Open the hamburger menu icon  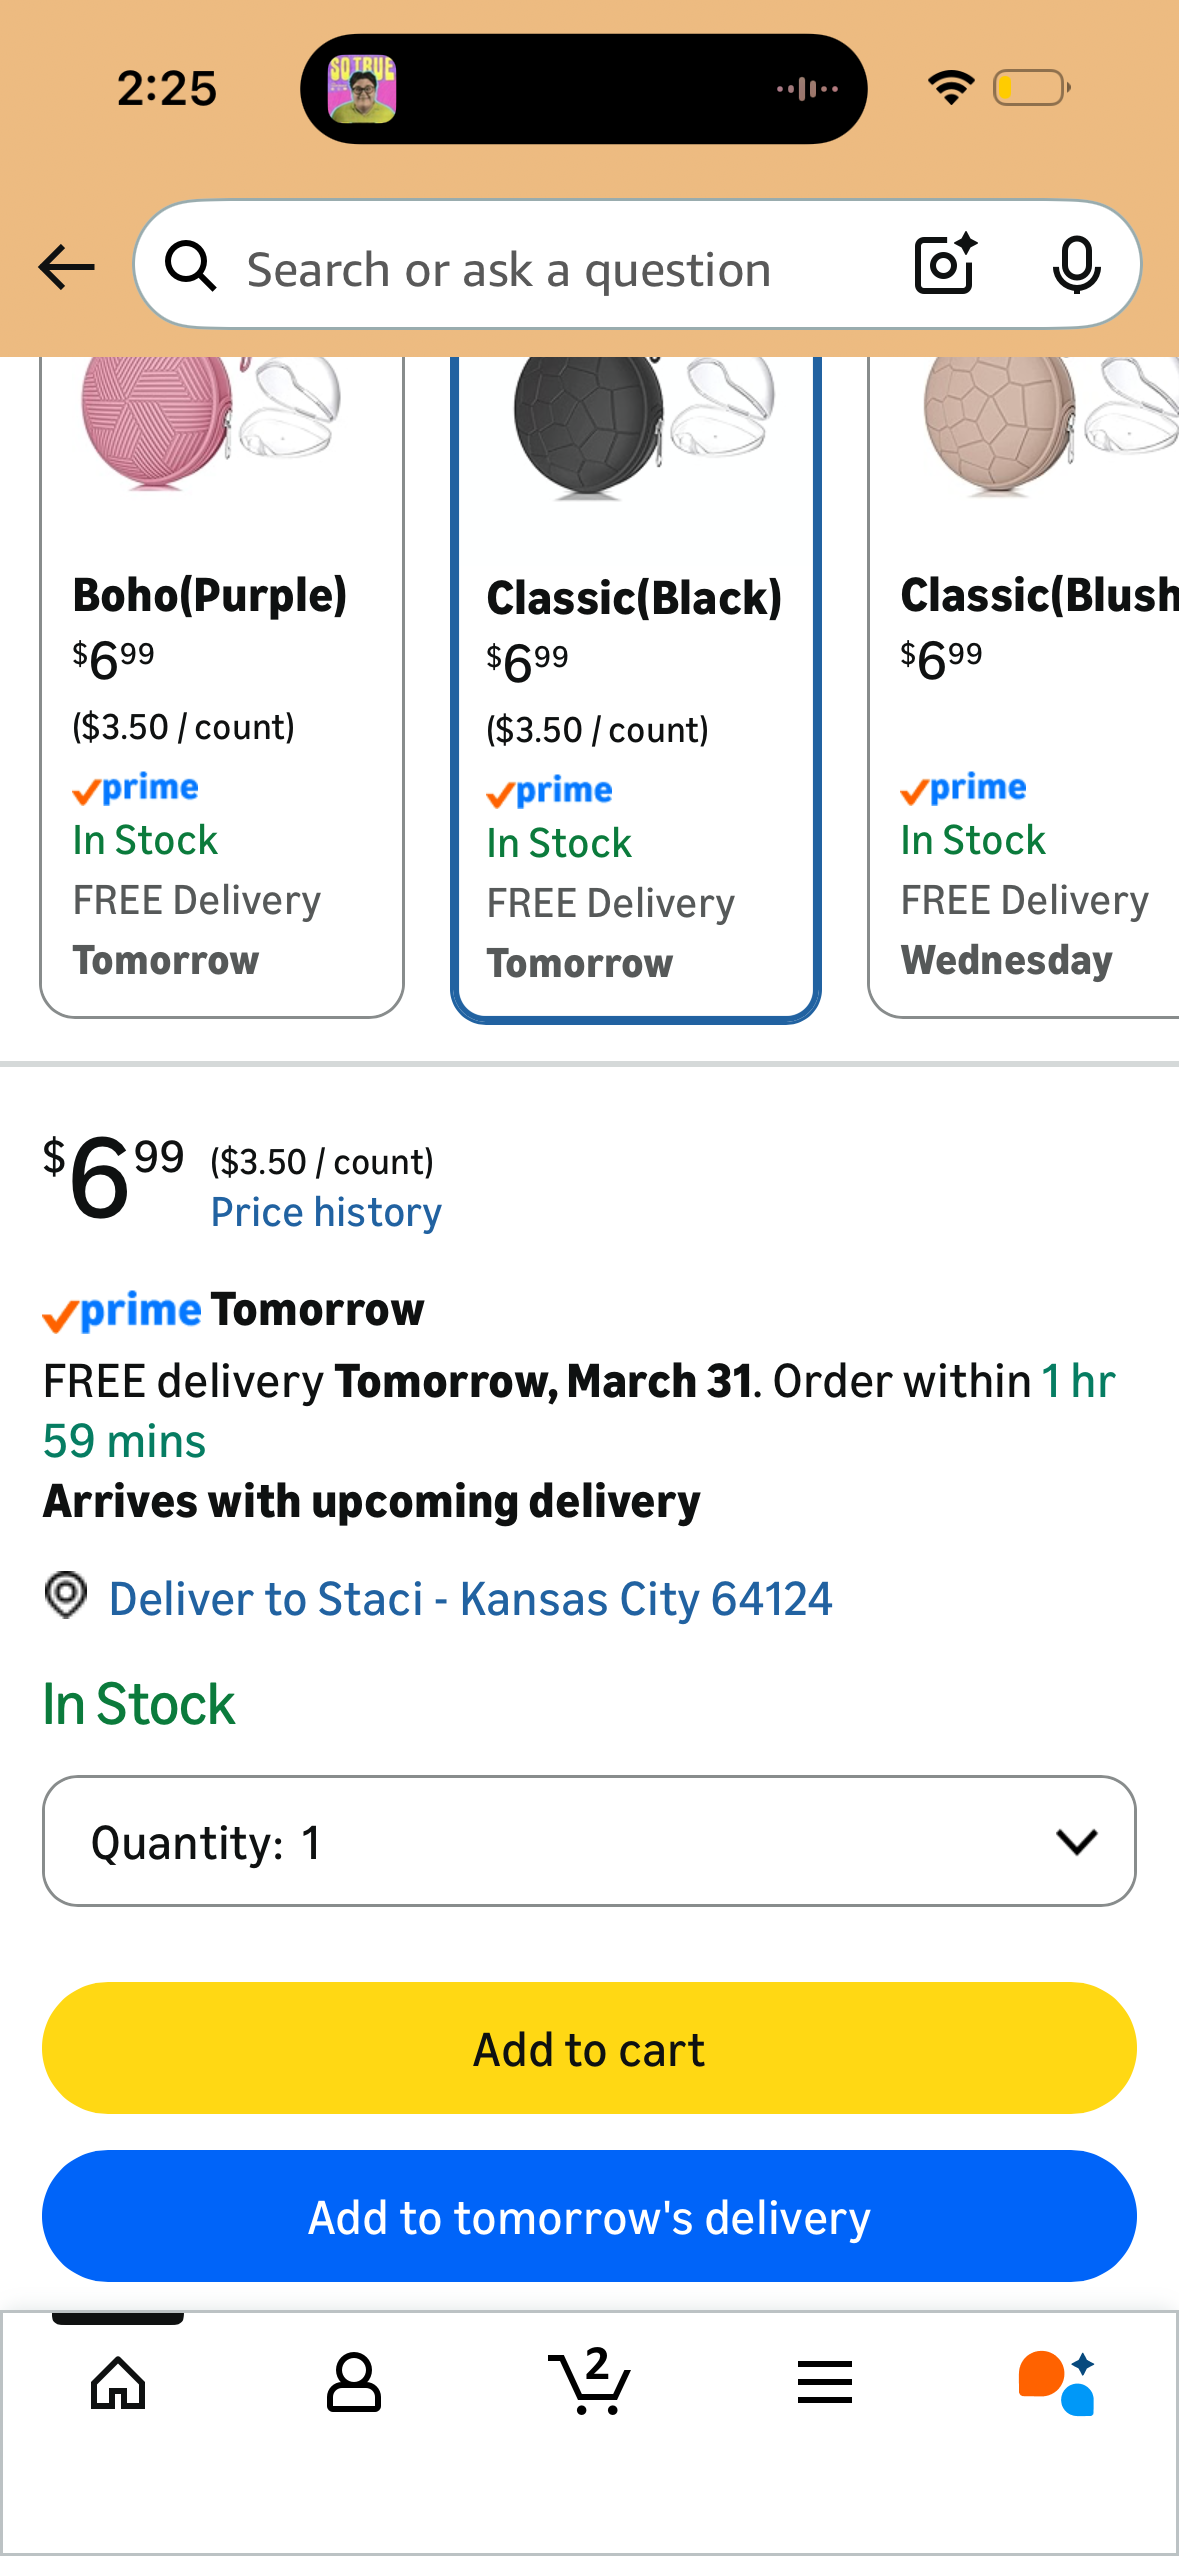(x=825, y=2382)
